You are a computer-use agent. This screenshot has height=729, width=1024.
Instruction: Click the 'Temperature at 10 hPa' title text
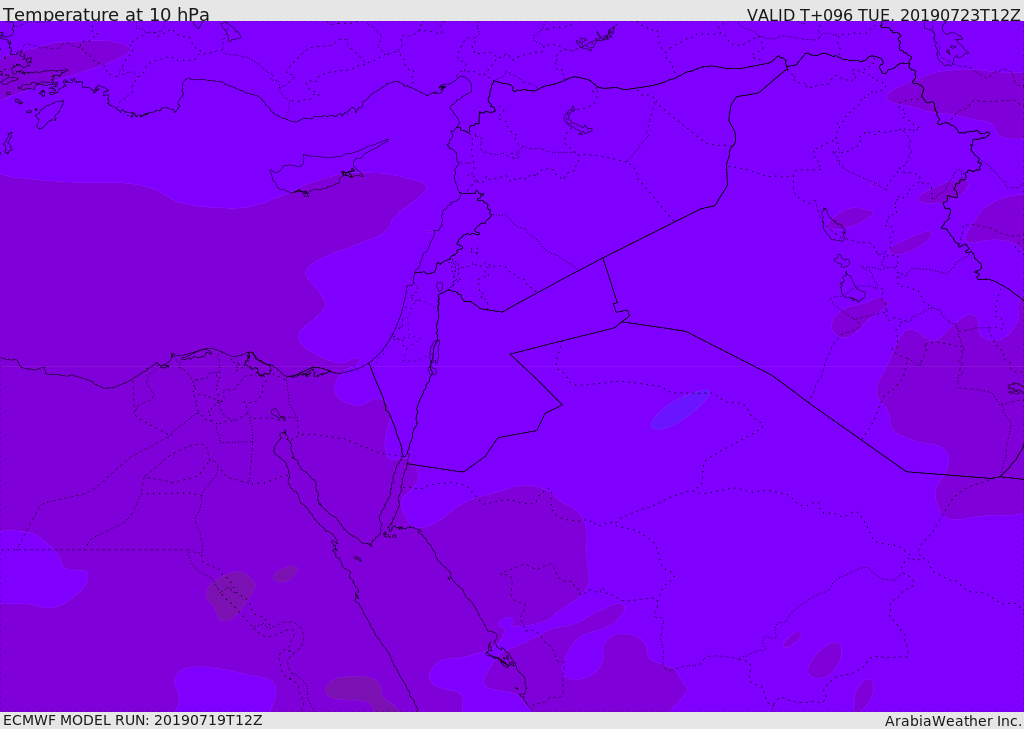[106, 14]
